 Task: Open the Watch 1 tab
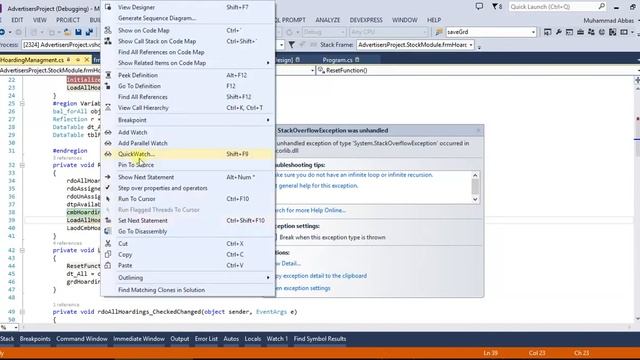[277, 339]
